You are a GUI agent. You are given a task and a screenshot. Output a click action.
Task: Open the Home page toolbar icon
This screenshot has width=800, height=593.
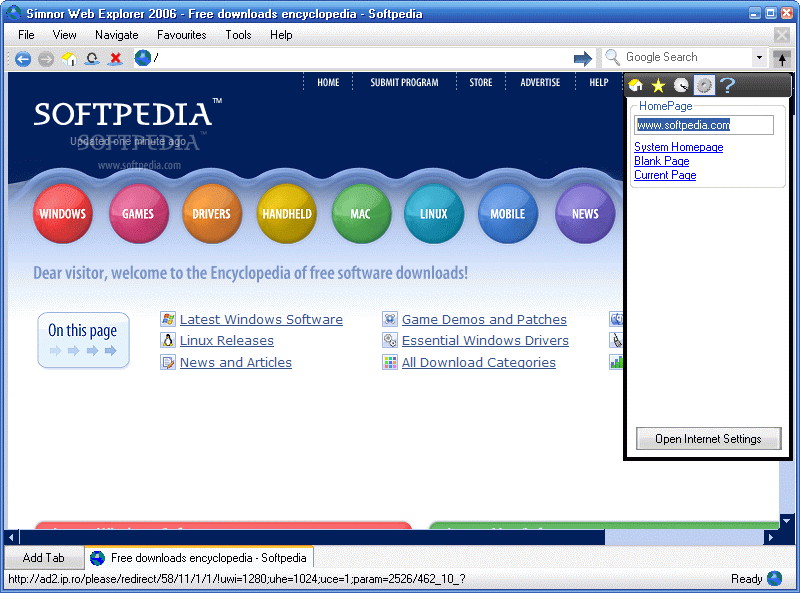[69, 59]
